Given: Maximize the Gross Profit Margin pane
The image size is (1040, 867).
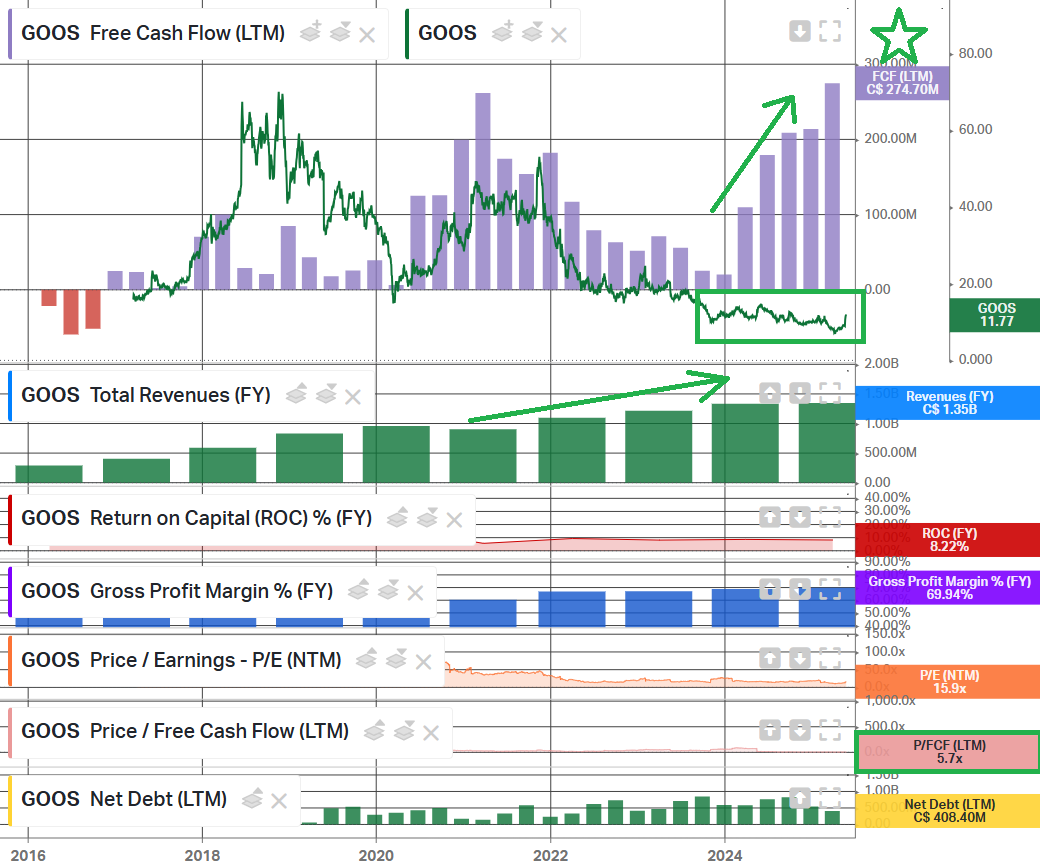Looking at the screenshot, I should [x=830, y=589].
